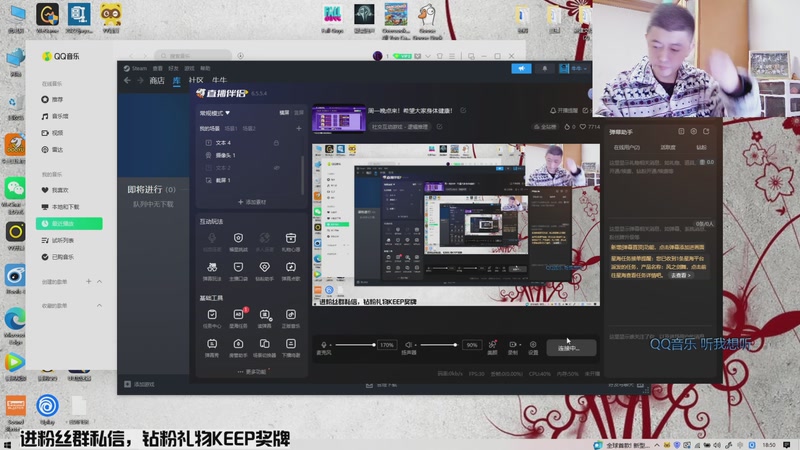The height and width of the screenshot is (450, 800).
Task: Click the stream cover thumbnail
Action: 339,119
